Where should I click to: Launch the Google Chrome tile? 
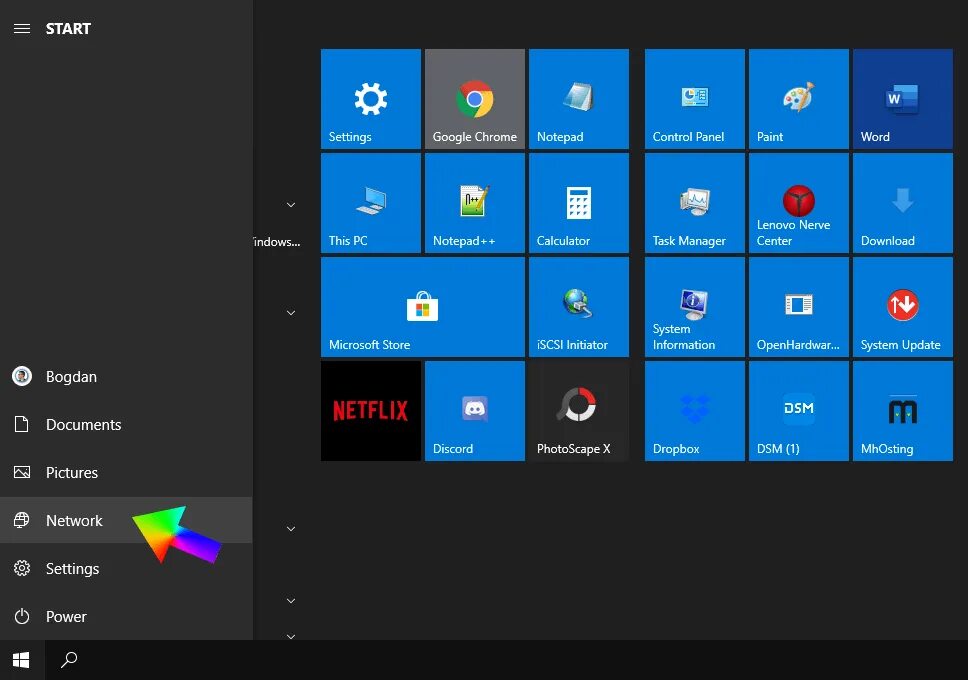(x=475, y=99)
